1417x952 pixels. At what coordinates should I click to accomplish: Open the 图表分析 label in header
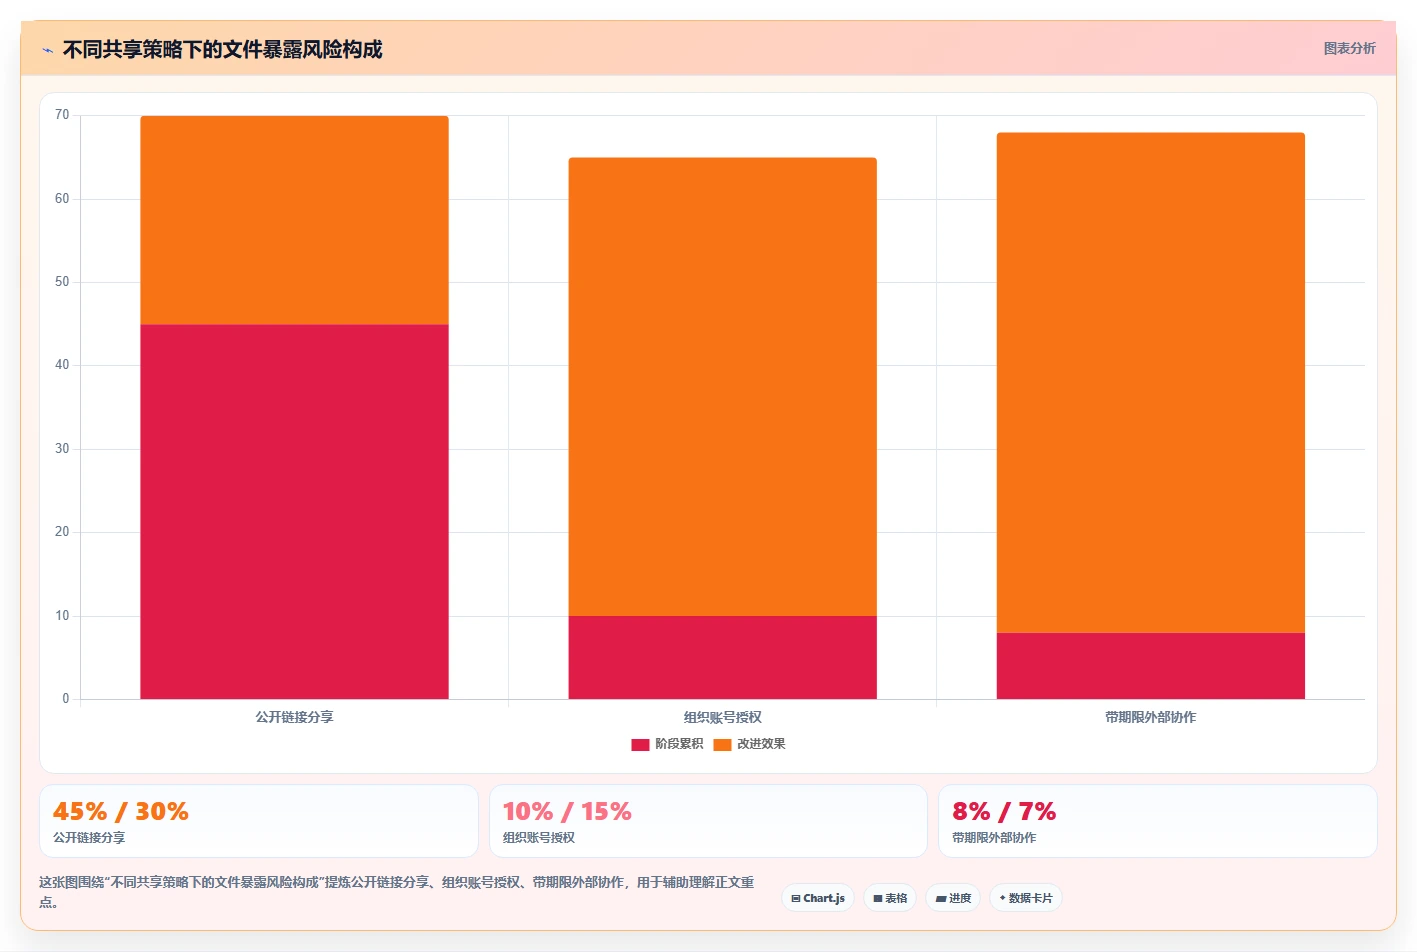coord(1349,48)
